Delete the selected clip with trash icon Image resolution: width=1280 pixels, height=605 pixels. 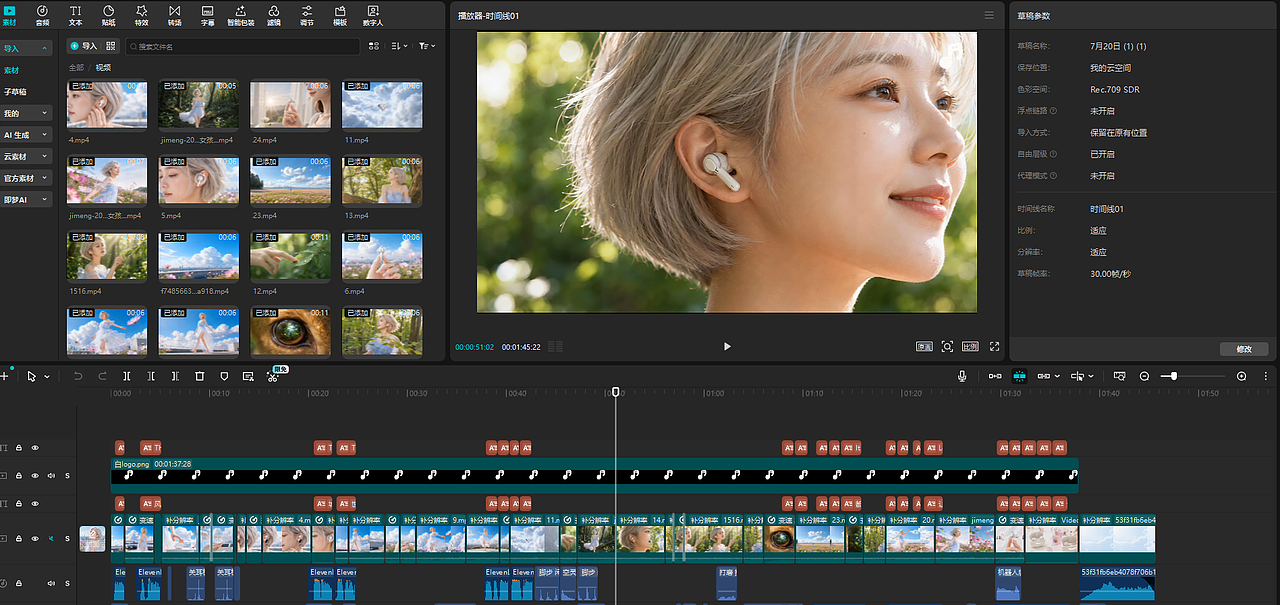coord(199,376)
